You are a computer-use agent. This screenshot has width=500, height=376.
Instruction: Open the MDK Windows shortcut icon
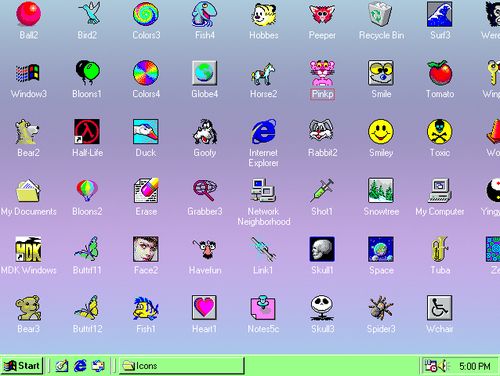pyautogui.click(x=29, y=249)
